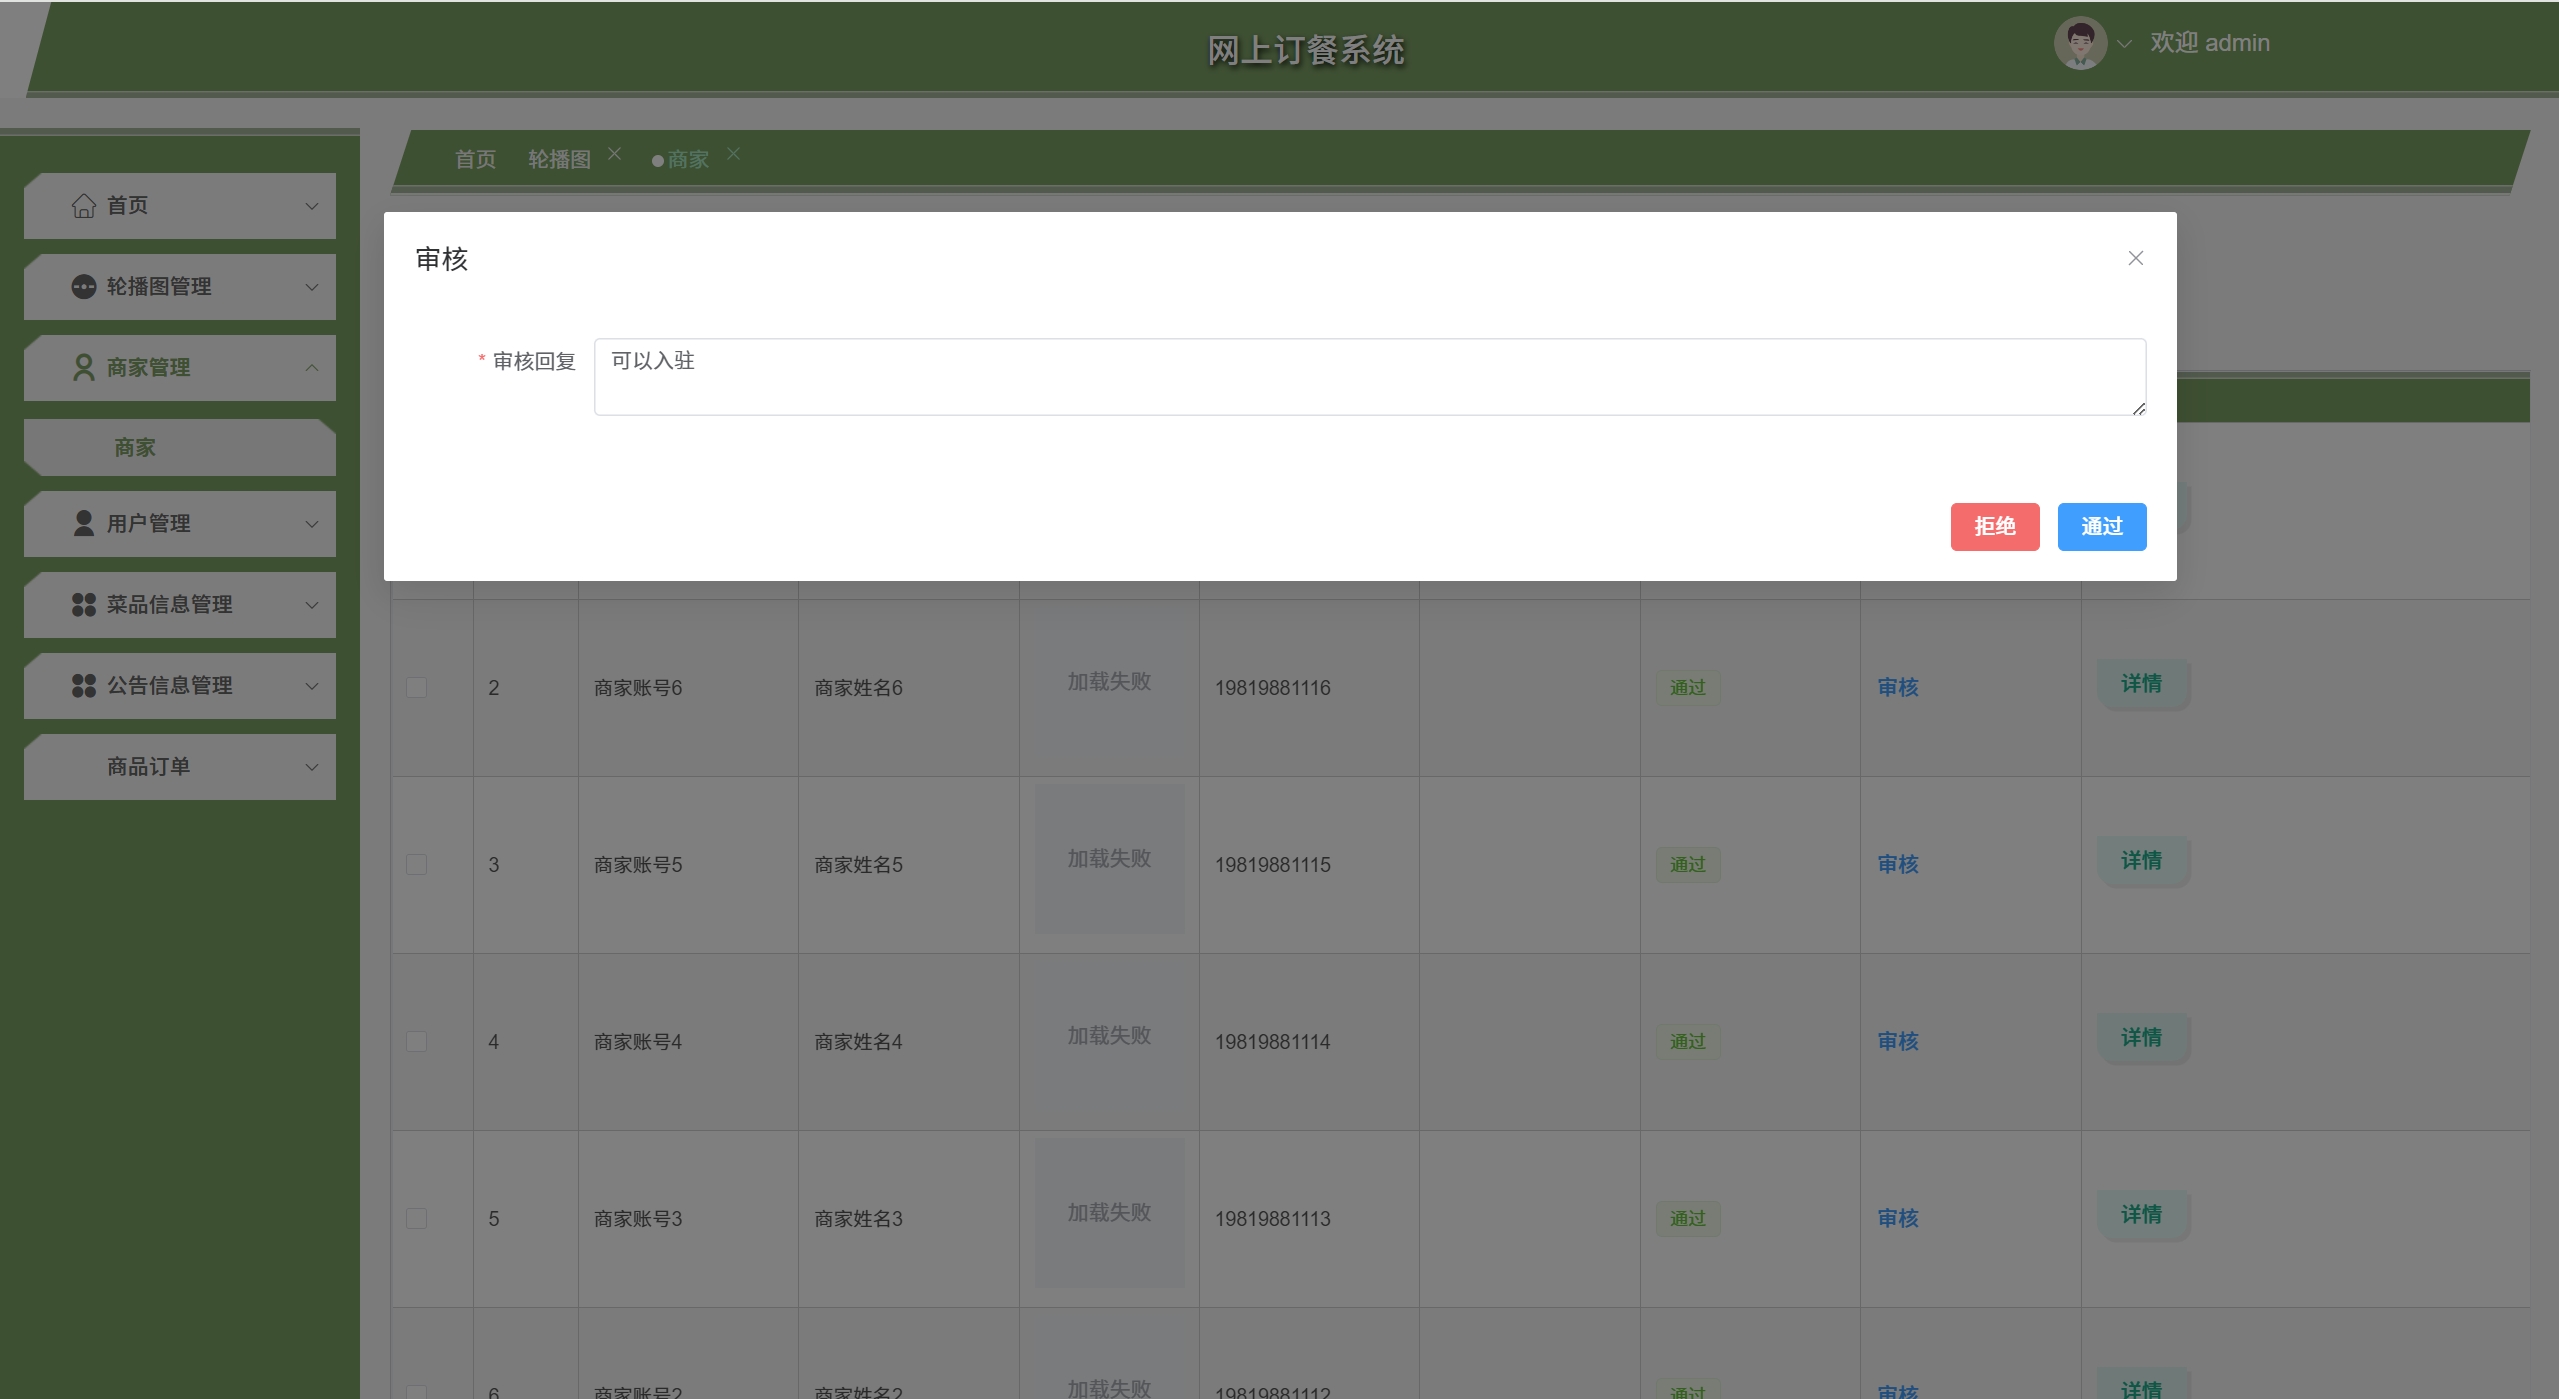Image resolution: width=2559 pixels, height=1399 pixels.
Task: Click into the 审核回复 text area
Action: 1369,377
